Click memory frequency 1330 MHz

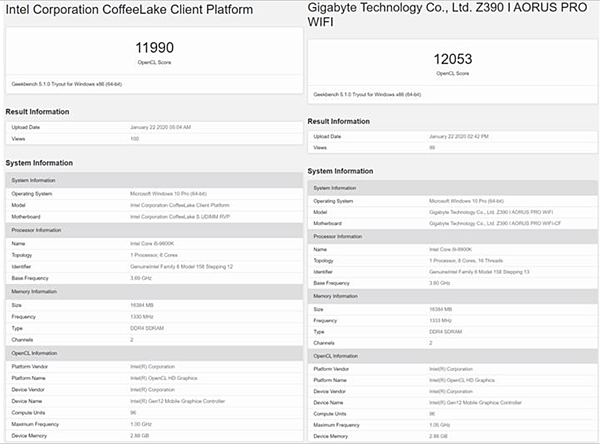142,317
